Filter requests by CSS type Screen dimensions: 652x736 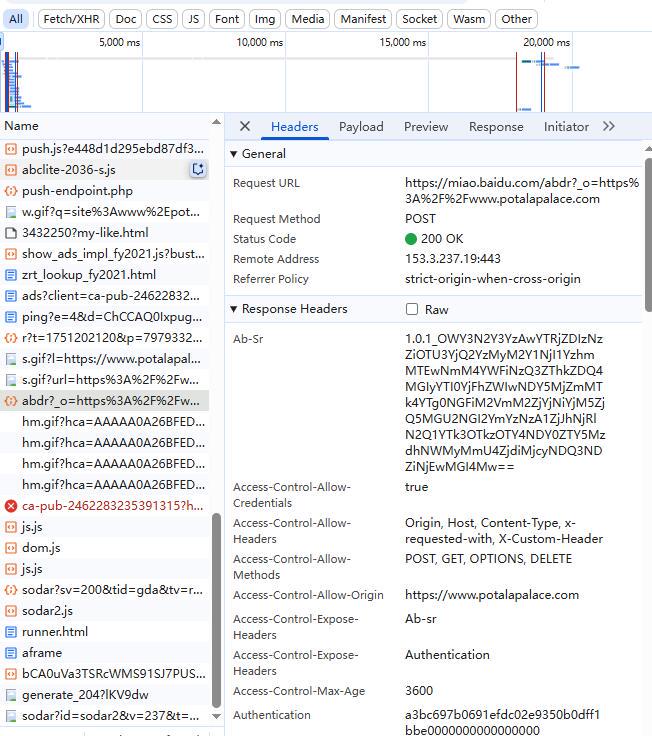click(162, 19)
